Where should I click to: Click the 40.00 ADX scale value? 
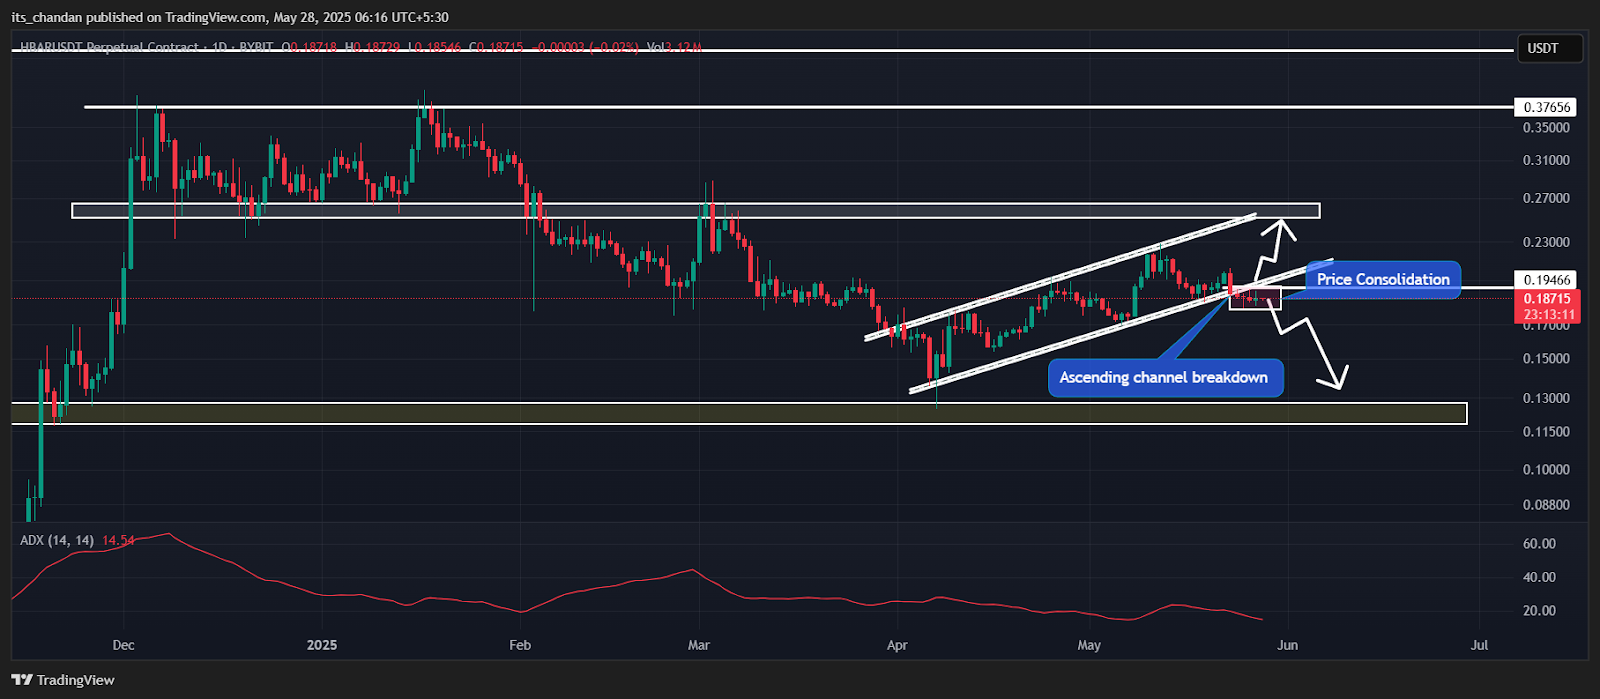[x=1540, y=577]
